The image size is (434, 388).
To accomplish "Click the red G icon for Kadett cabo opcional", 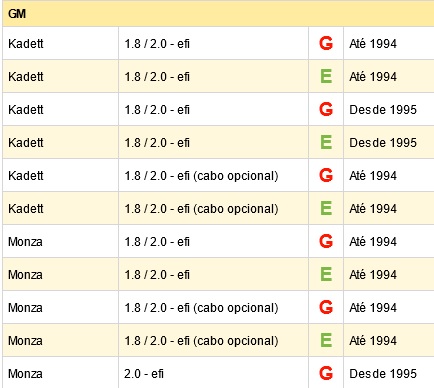I will click(x=326, y=175).
